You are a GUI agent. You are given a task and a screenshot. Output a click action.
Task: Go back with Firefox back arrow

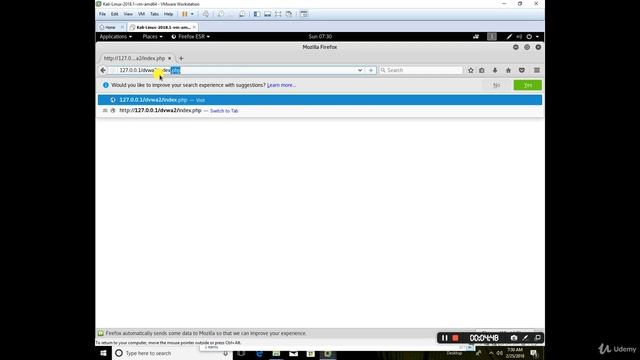click(103, 70)
